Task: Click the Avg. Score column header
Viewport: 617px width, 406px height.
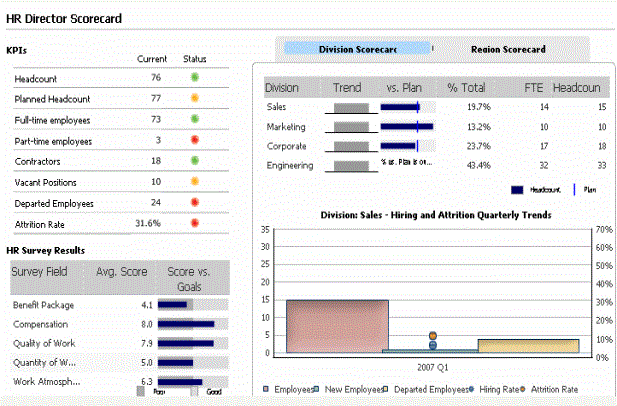Action: click(x=122, y=271)
